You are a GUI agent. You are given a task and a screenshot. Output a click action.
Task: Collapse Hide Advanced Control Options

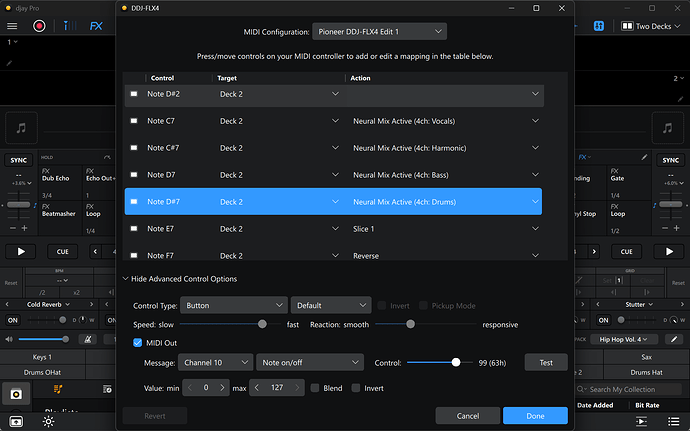click(180, 279)
